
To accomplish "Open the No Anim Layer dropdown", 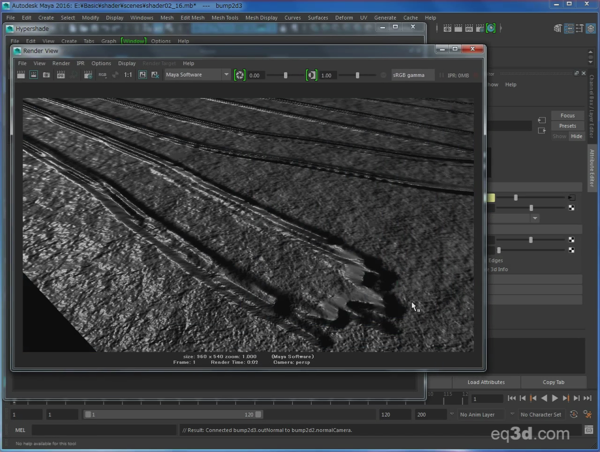I will 482,414.
